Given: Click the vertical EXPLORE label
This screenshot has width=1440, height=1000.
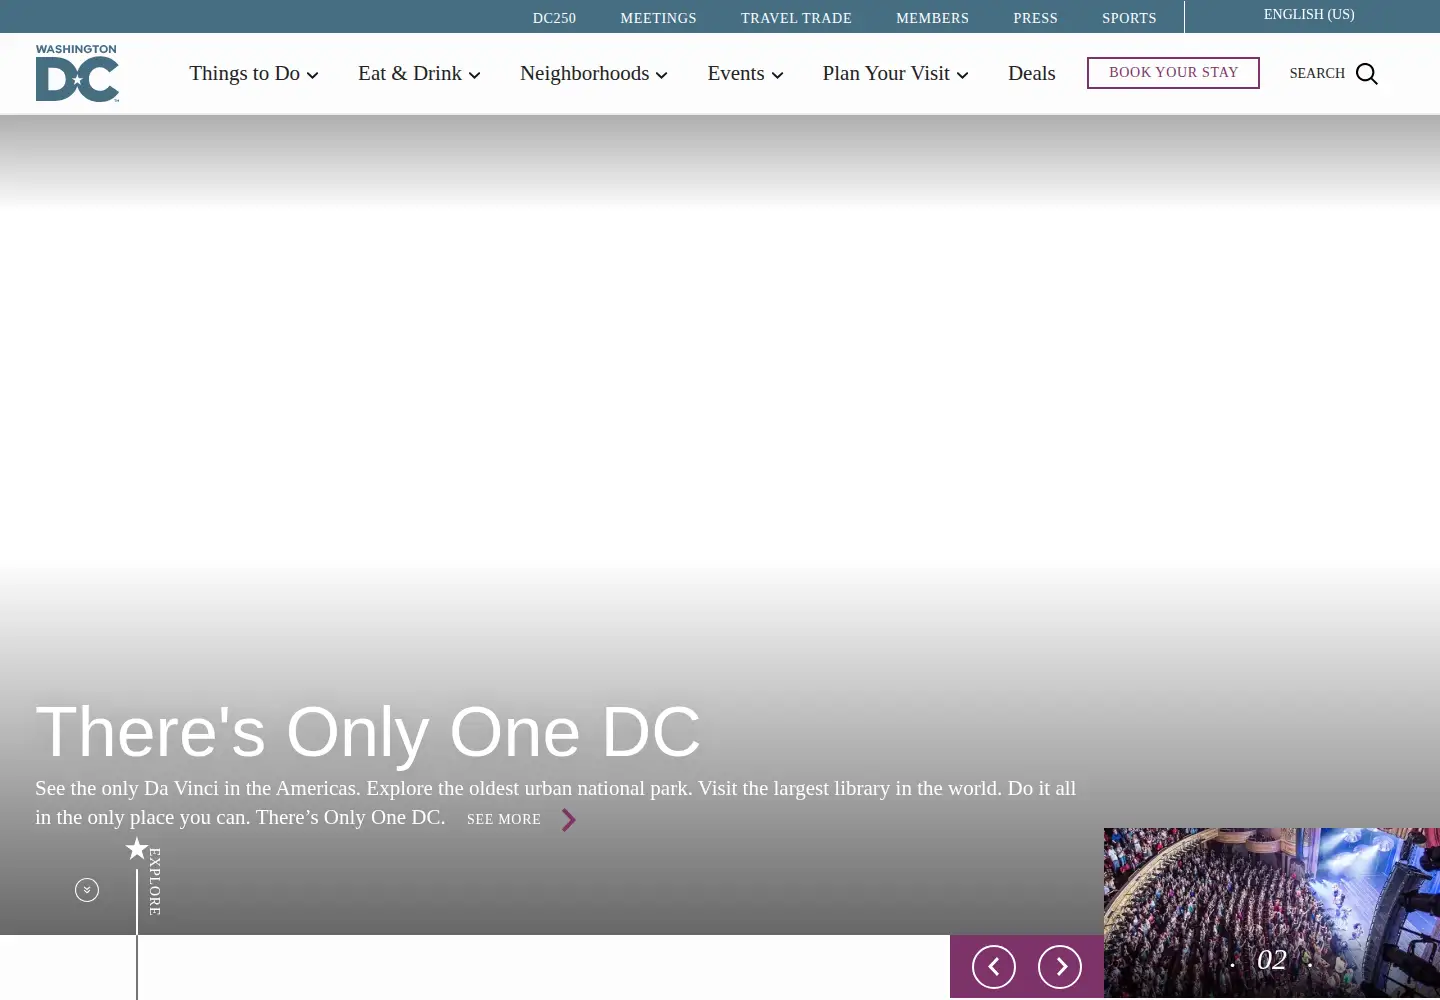Looking at the screenshot, I should (x=155, y=882).
